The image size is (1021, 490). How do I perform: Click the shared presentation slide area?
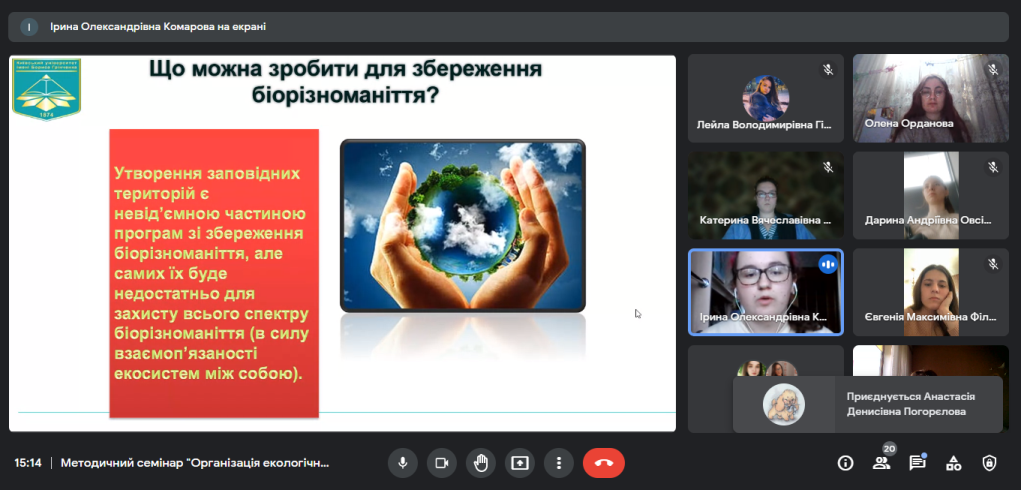(x=343, y=243)
